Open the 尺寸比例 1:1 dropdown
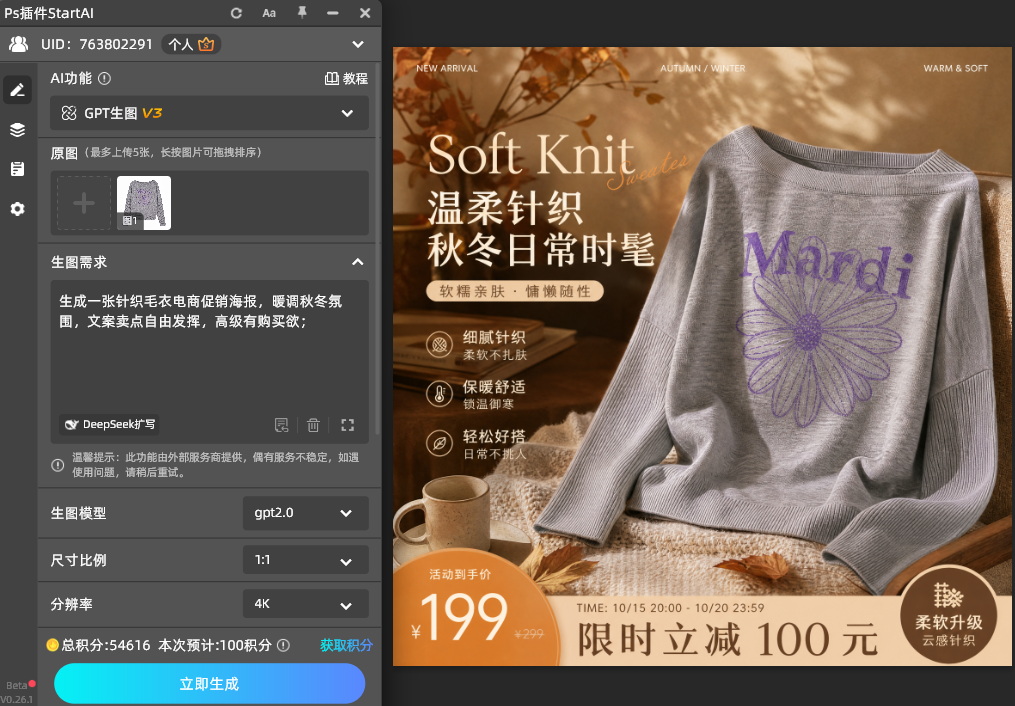 click(306, 560)
